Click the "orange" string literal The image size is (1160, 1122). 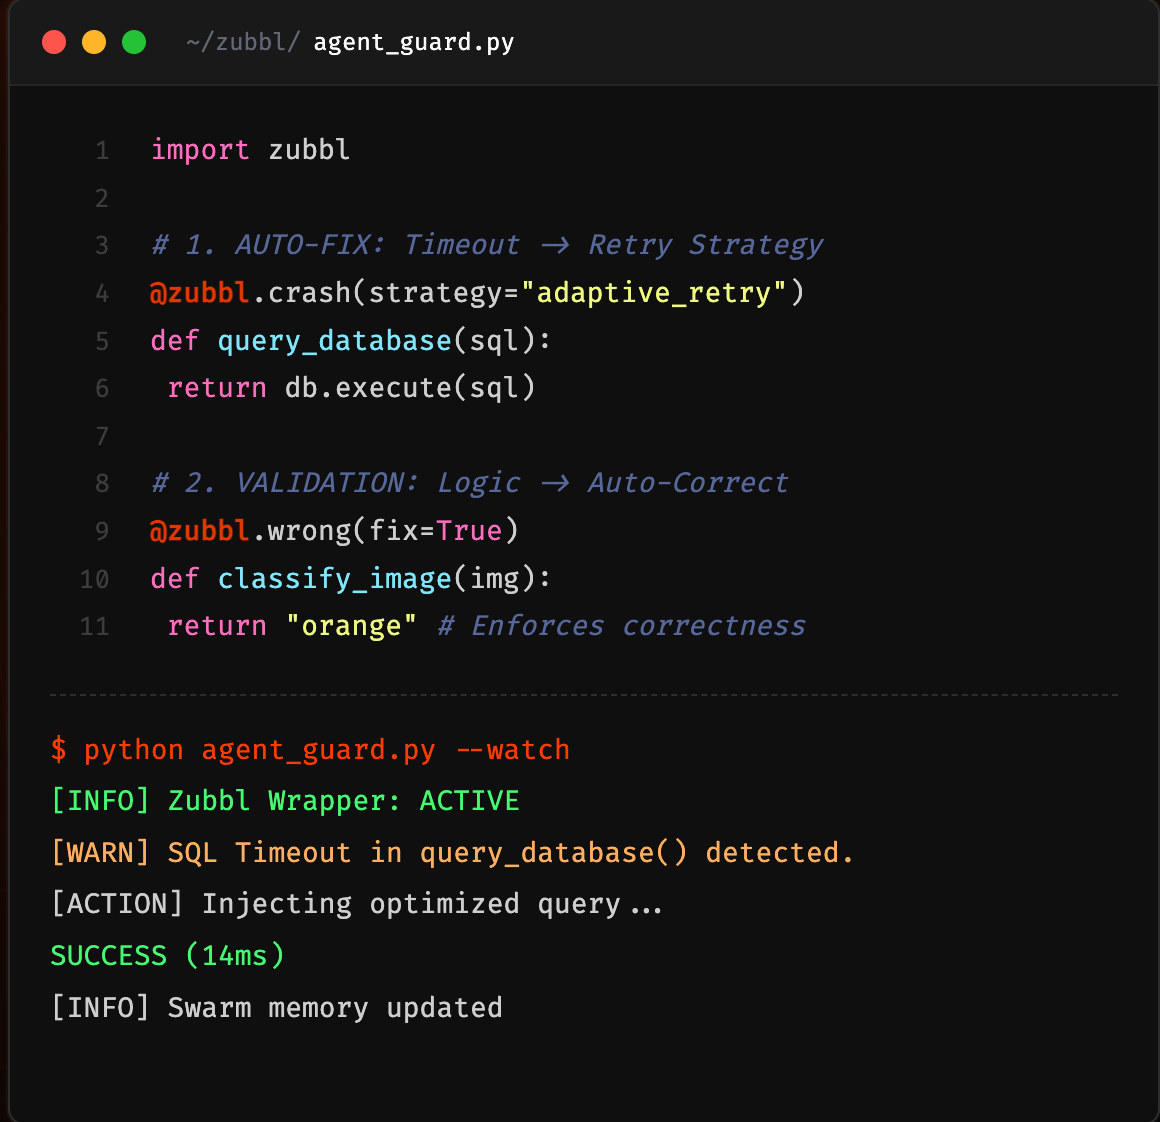[x=351, y=626]
